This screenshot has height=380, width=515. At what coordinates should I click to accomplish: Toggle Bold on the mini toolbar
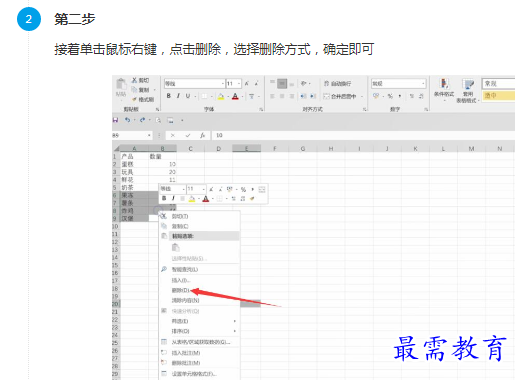click(164, 198)
